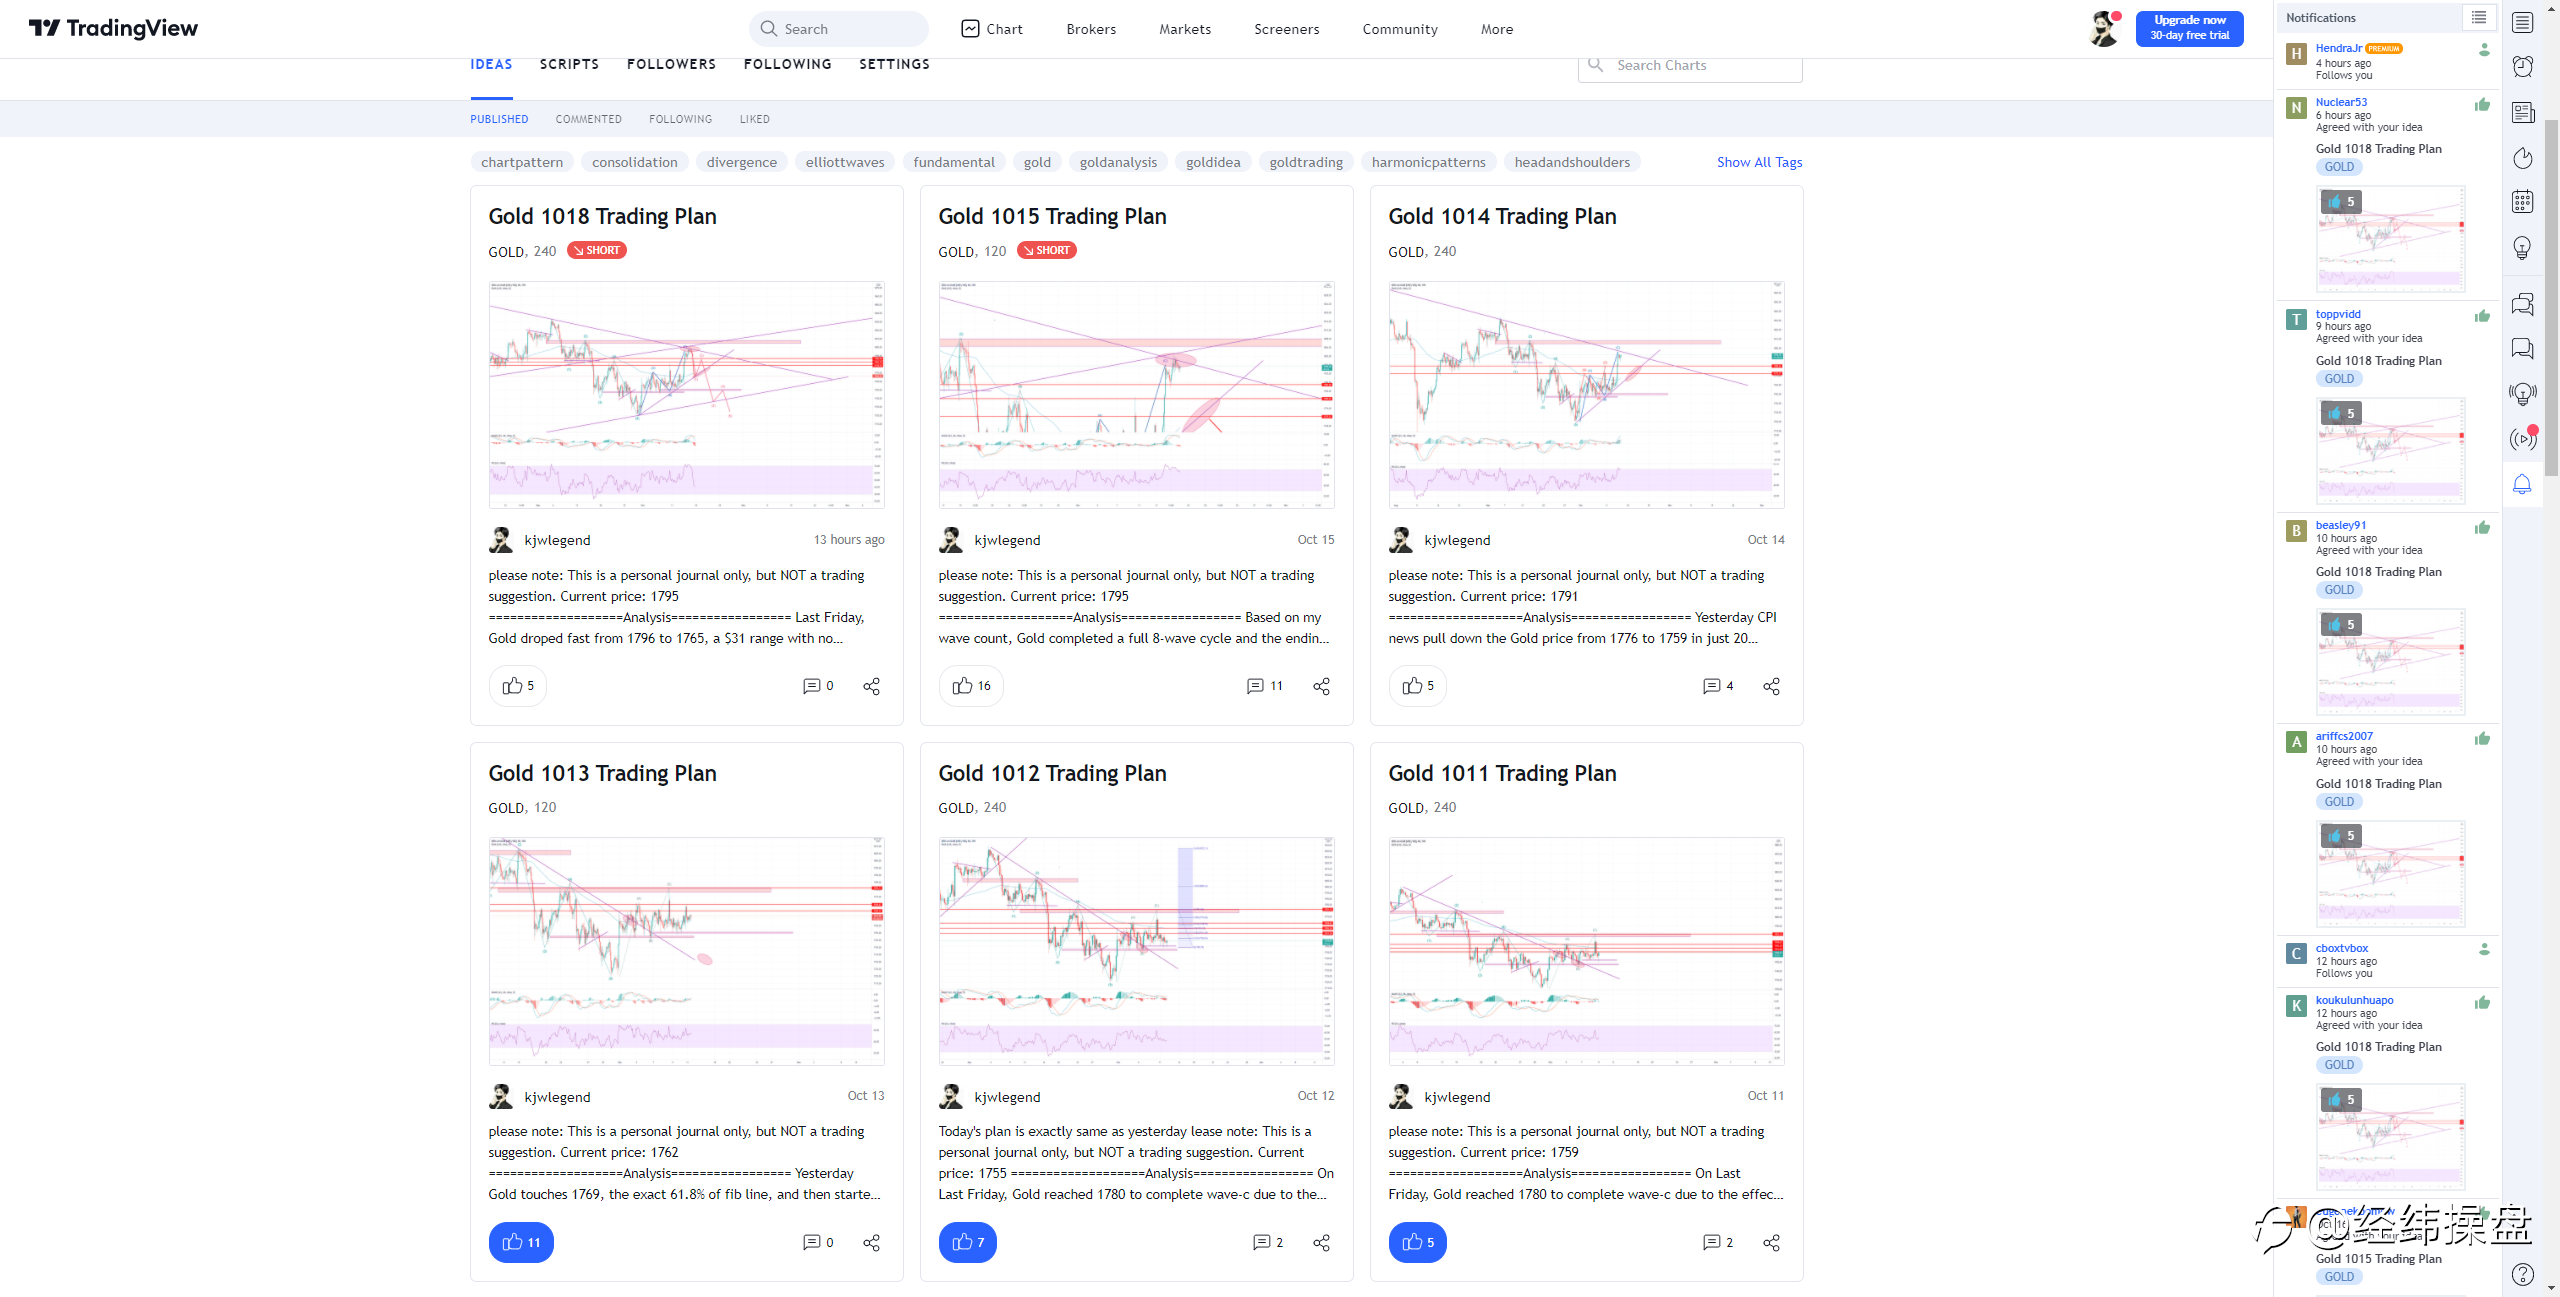This screenshot has height=1297, width=2560.
Task: Open the More menu in top navigation
Action: point(1497,29)
